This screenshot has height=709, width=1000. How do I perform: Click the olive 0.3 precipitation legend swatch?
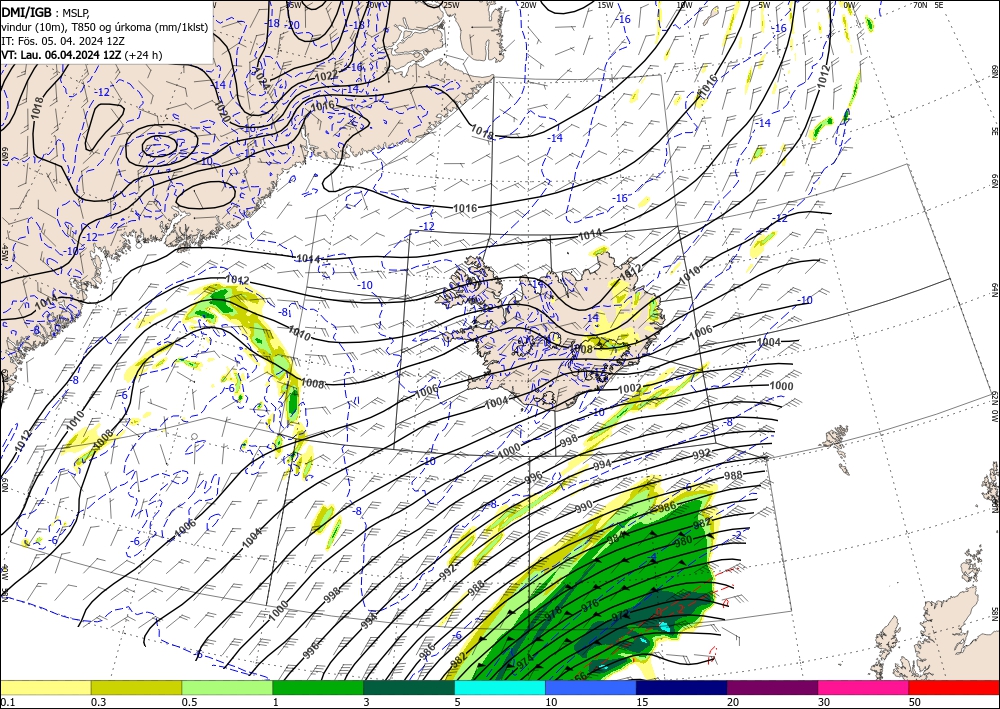coord(136,687)
